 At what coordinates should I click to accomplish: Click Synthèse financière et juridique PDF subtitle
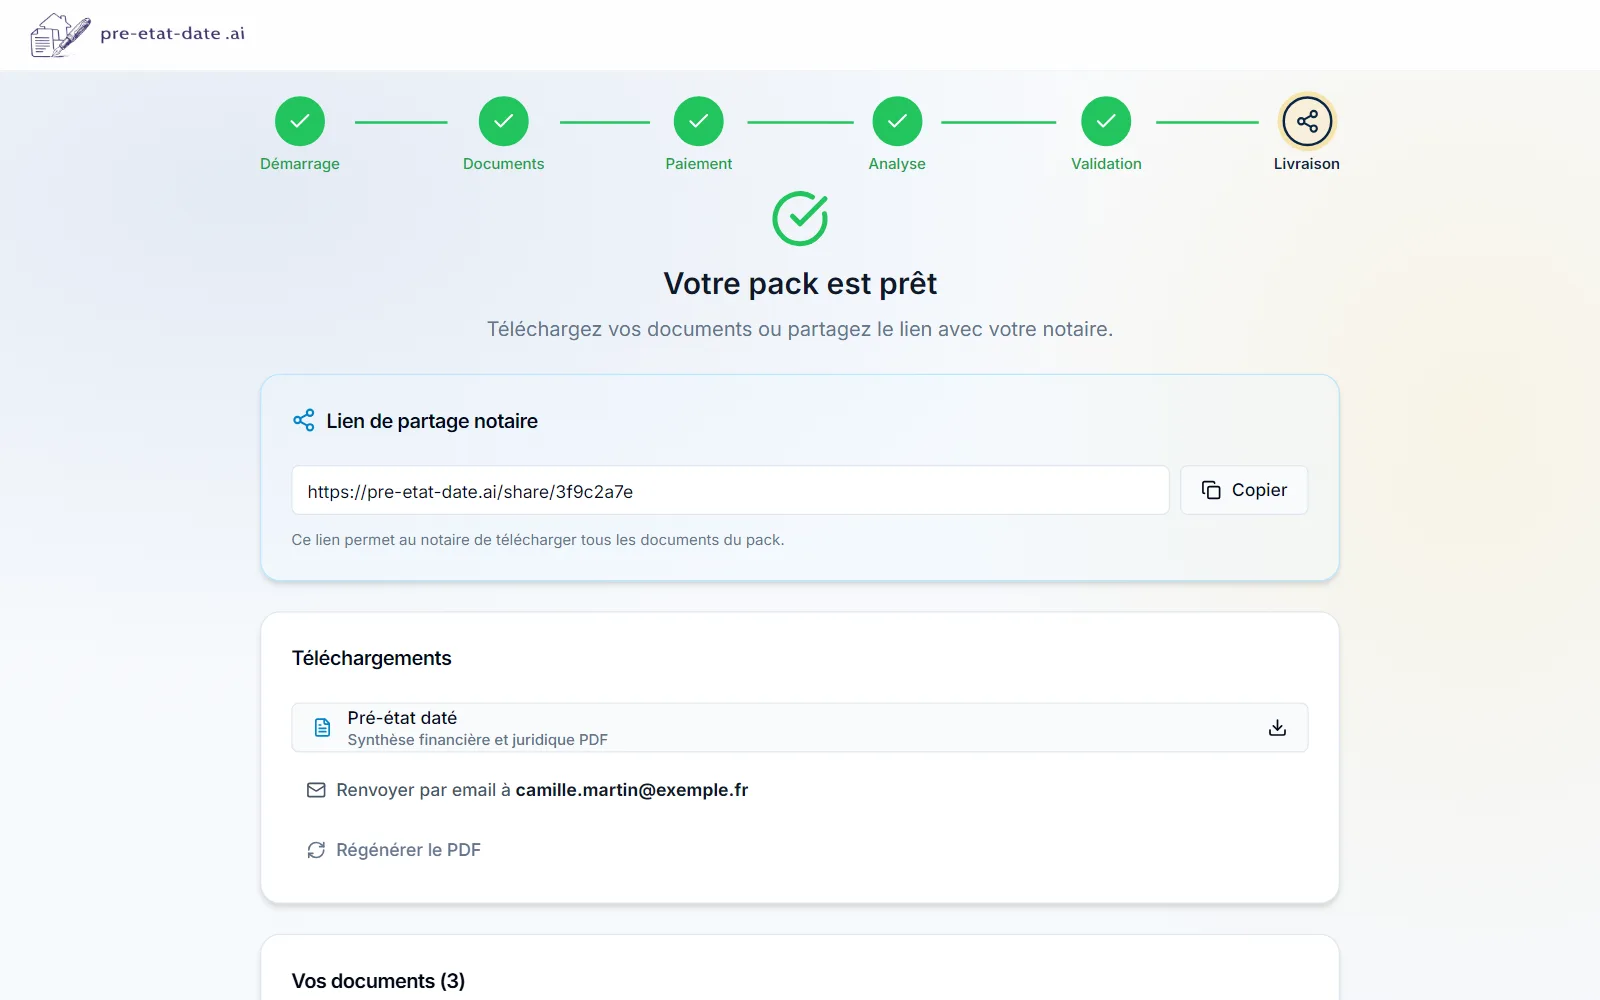pos(478,740)
